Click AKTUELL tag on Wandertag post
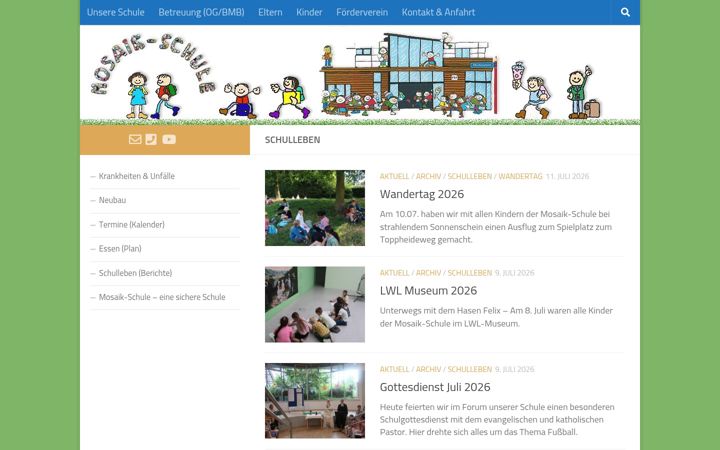 tap(394, 176)
